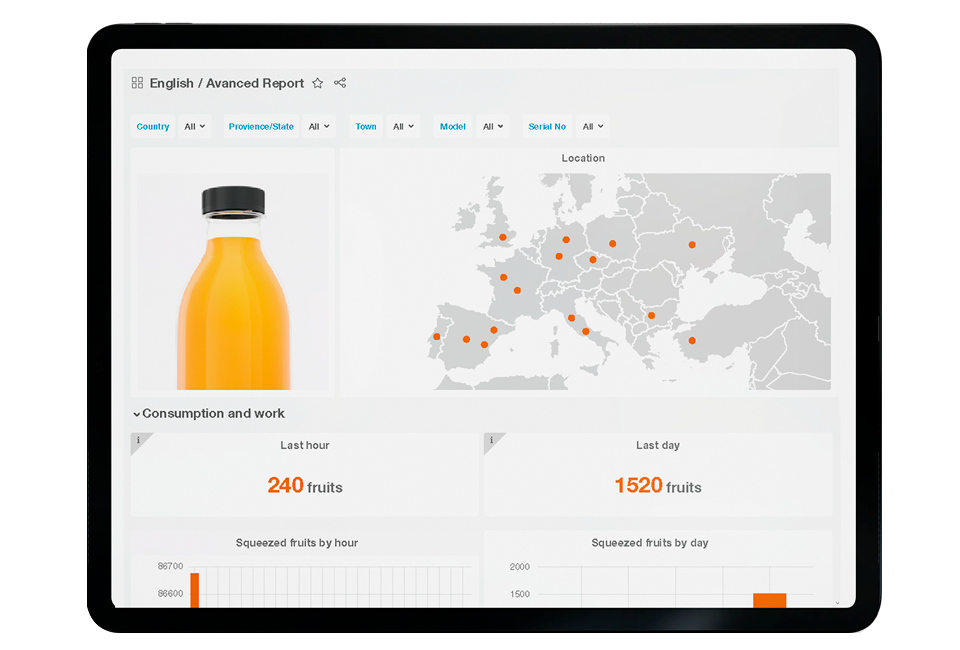960x650 pixels.
Task: Click the orange bar in the daily chart
Action: coord(770,600)
